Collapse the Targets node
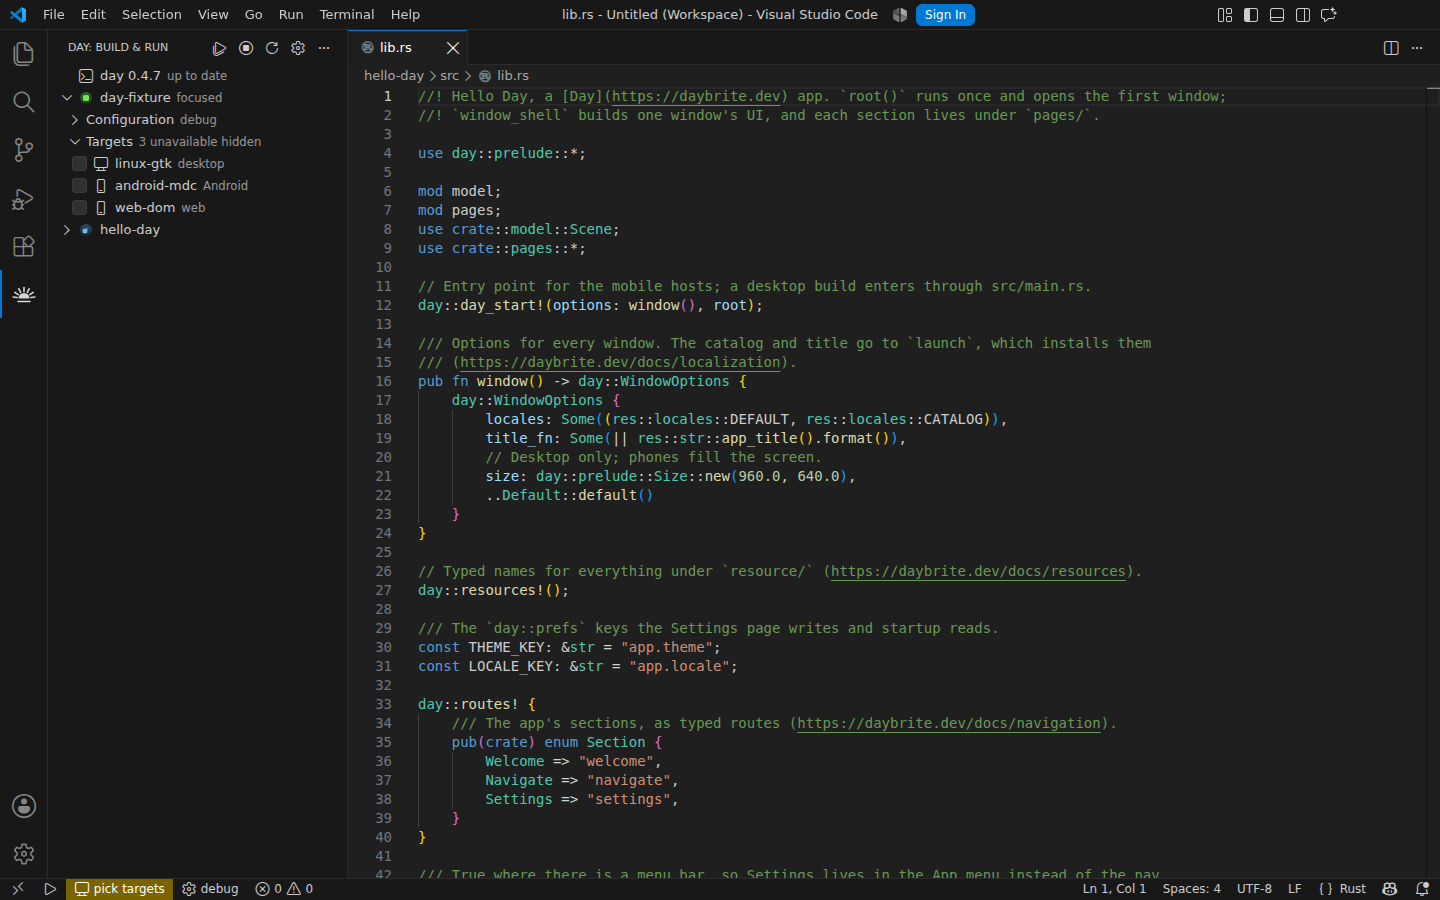Viewport: 1440px width, 900px height. tap(75, 142)
